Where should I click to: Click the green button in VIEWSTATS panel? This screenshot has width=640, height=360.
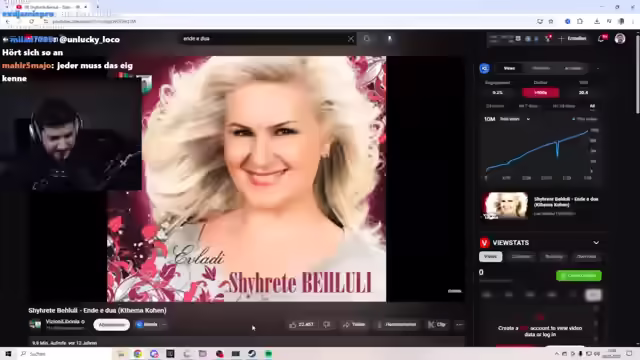578,276
